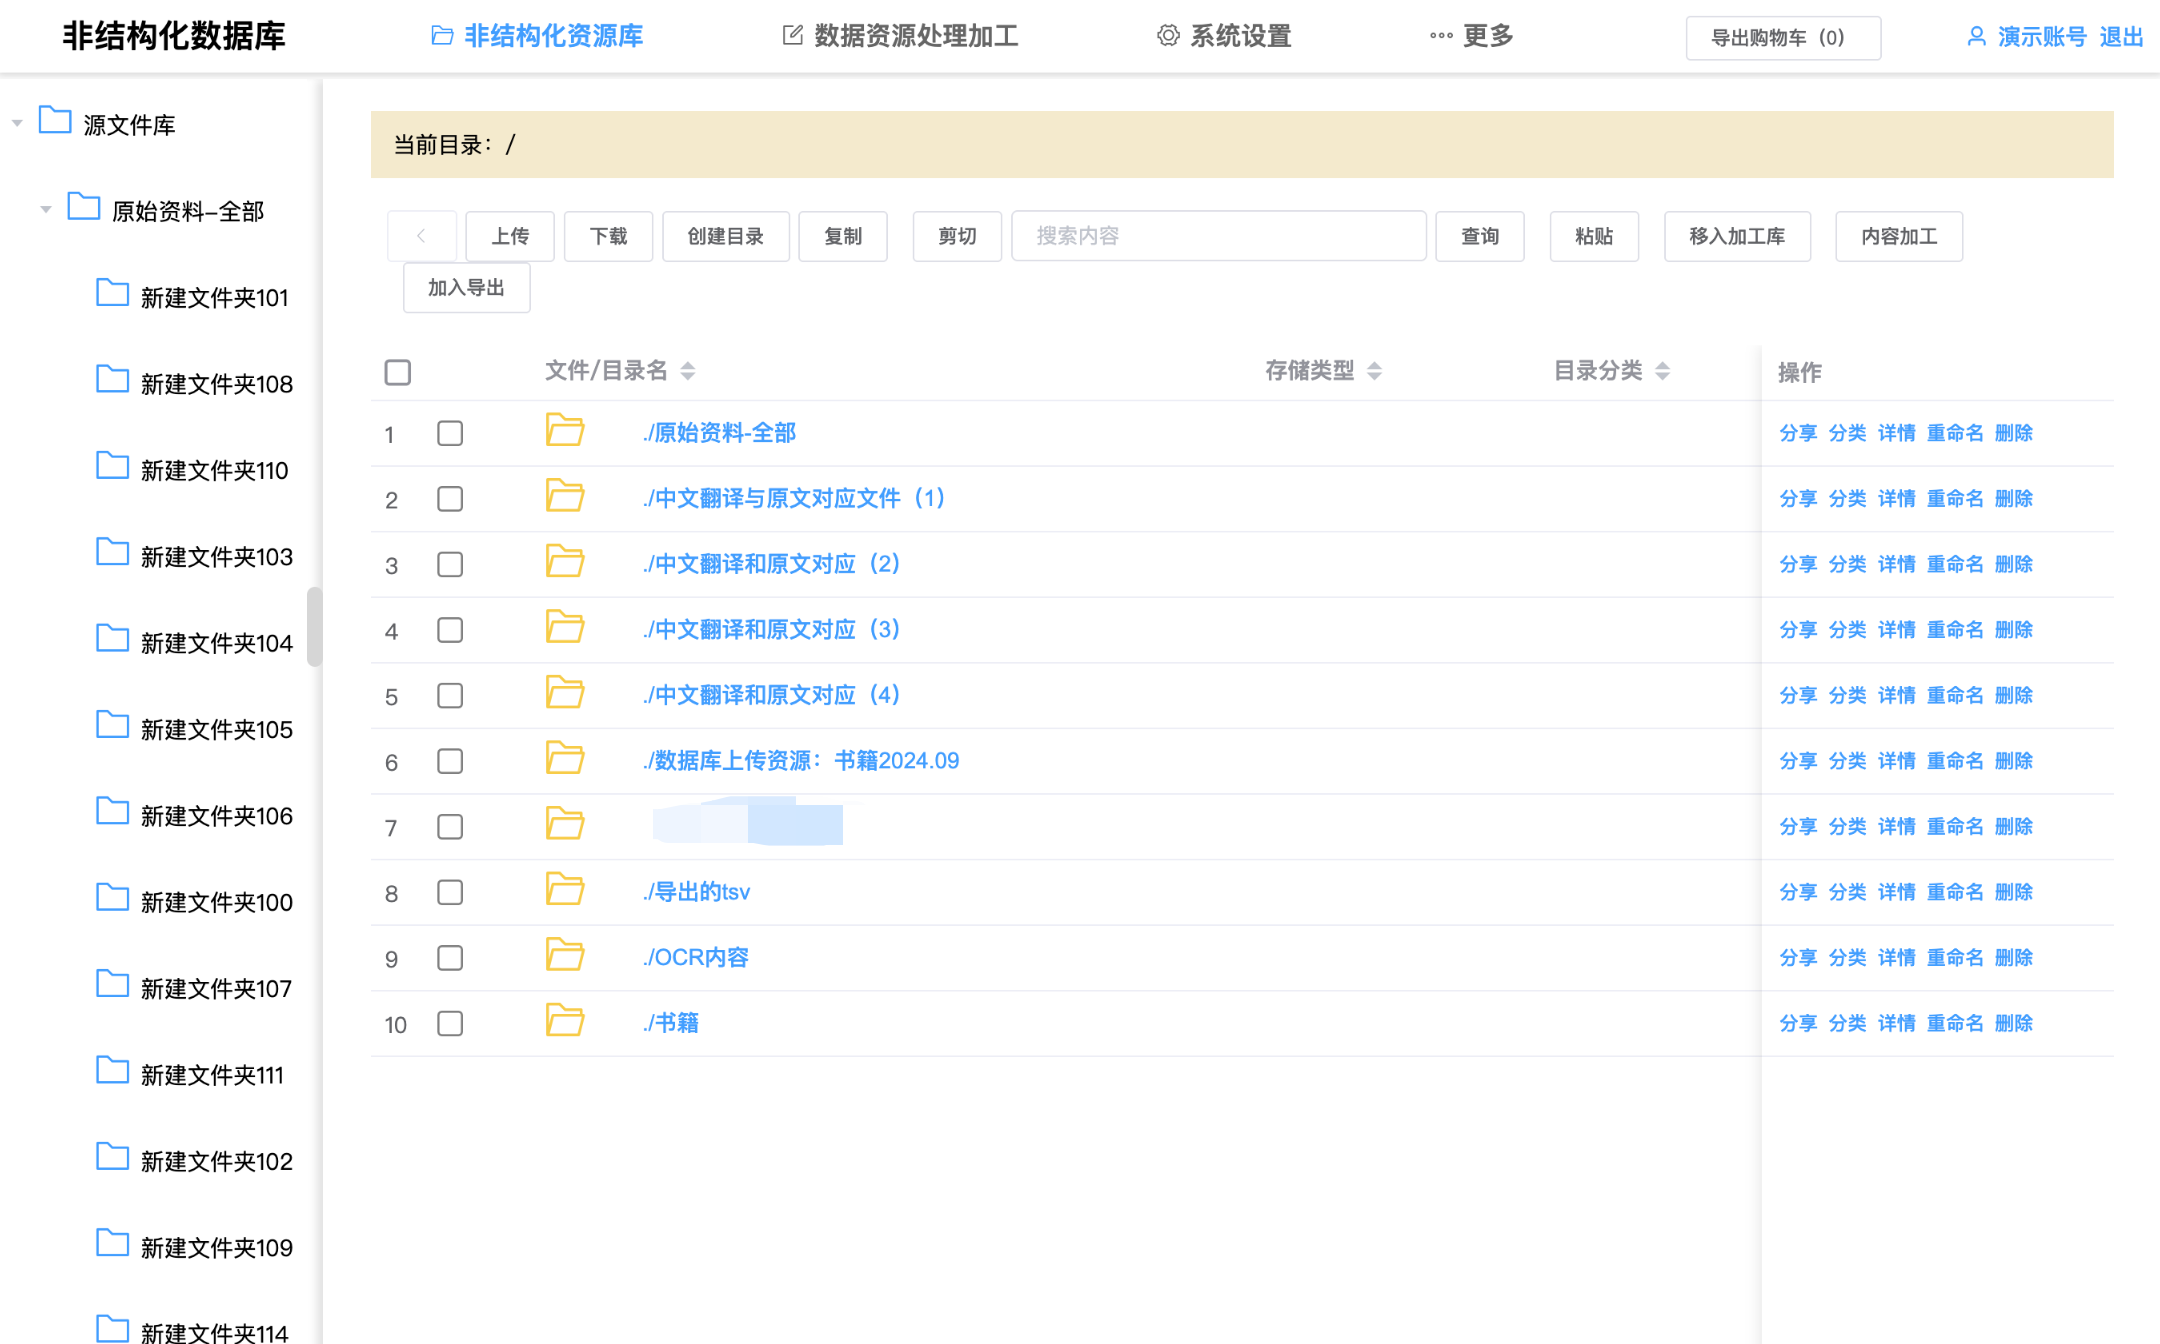The width and height of the screenshot is (2160, 1344).
Task: Select 新建文件夹104 in tree
Action: [217, 642]
